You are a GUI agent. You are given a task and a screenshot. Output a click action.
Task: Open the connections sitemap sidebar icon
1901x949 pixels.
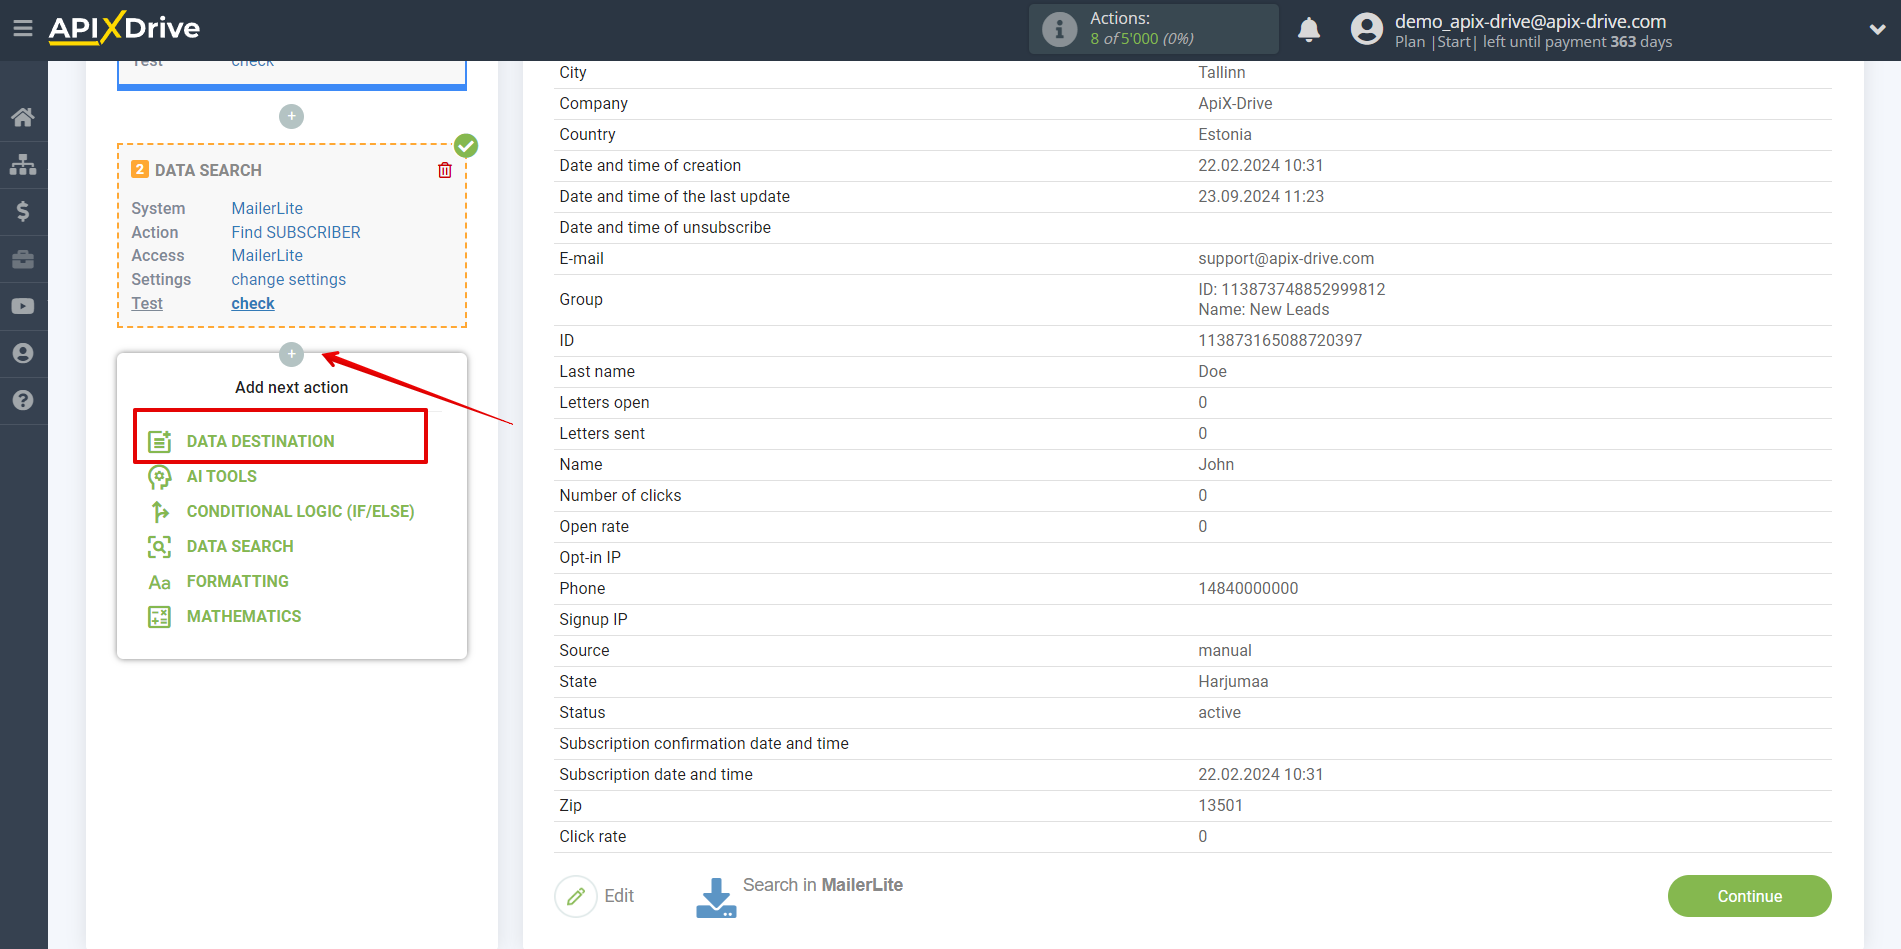[23, 164]
